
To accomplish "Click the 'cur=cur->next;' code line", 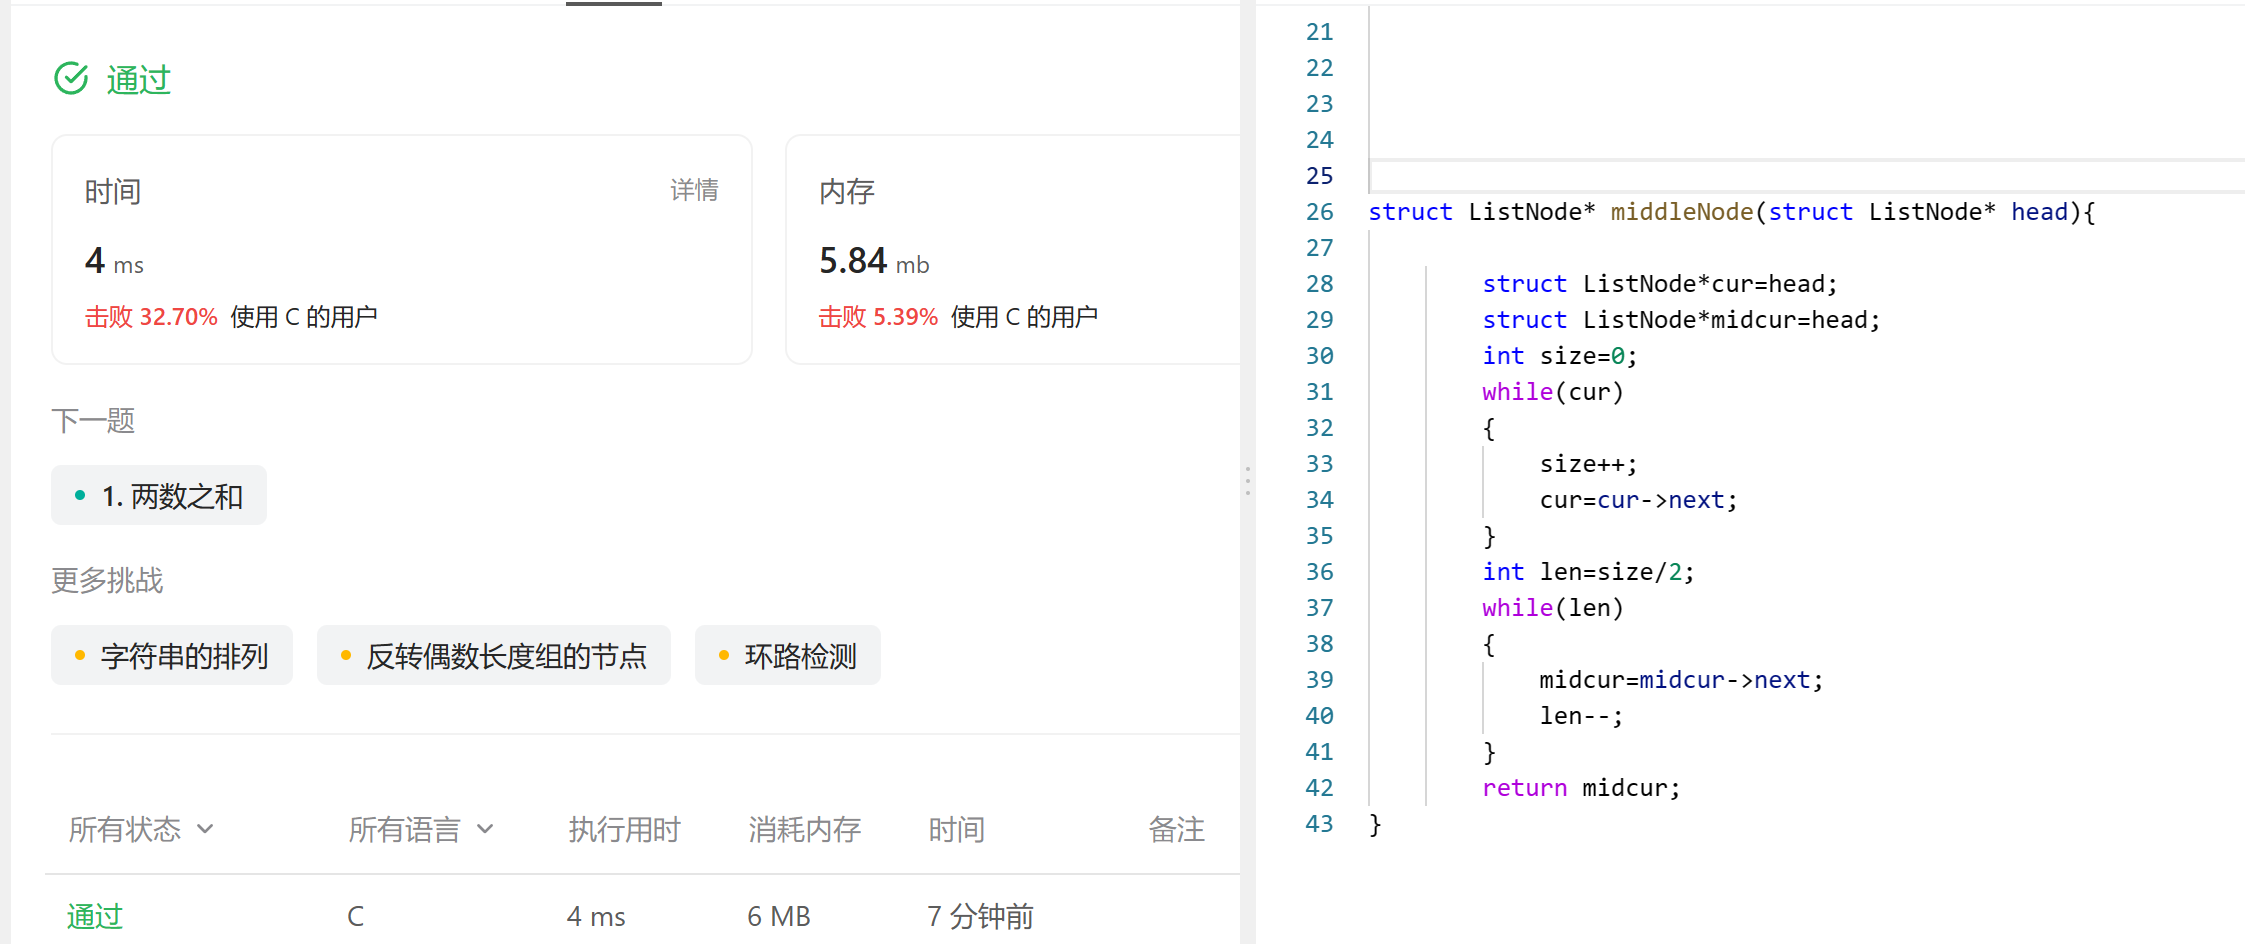I will pos(1639,500).
